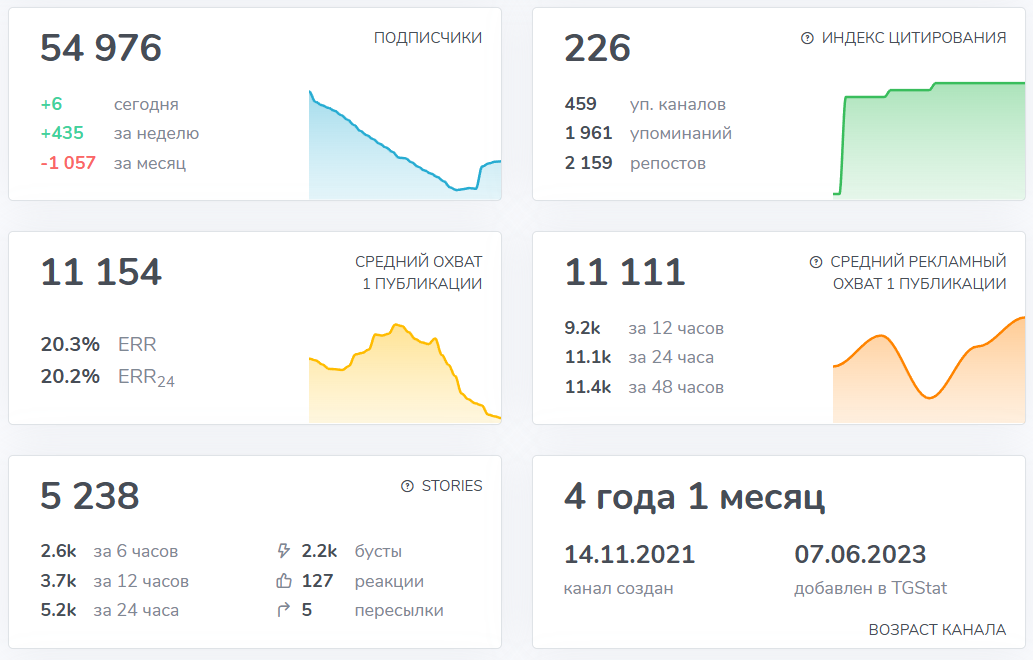The height and width of the screenshot is (660, 1033).
Task: Click the thumbs-up icon next to реакции
Action: pos(283,580)
